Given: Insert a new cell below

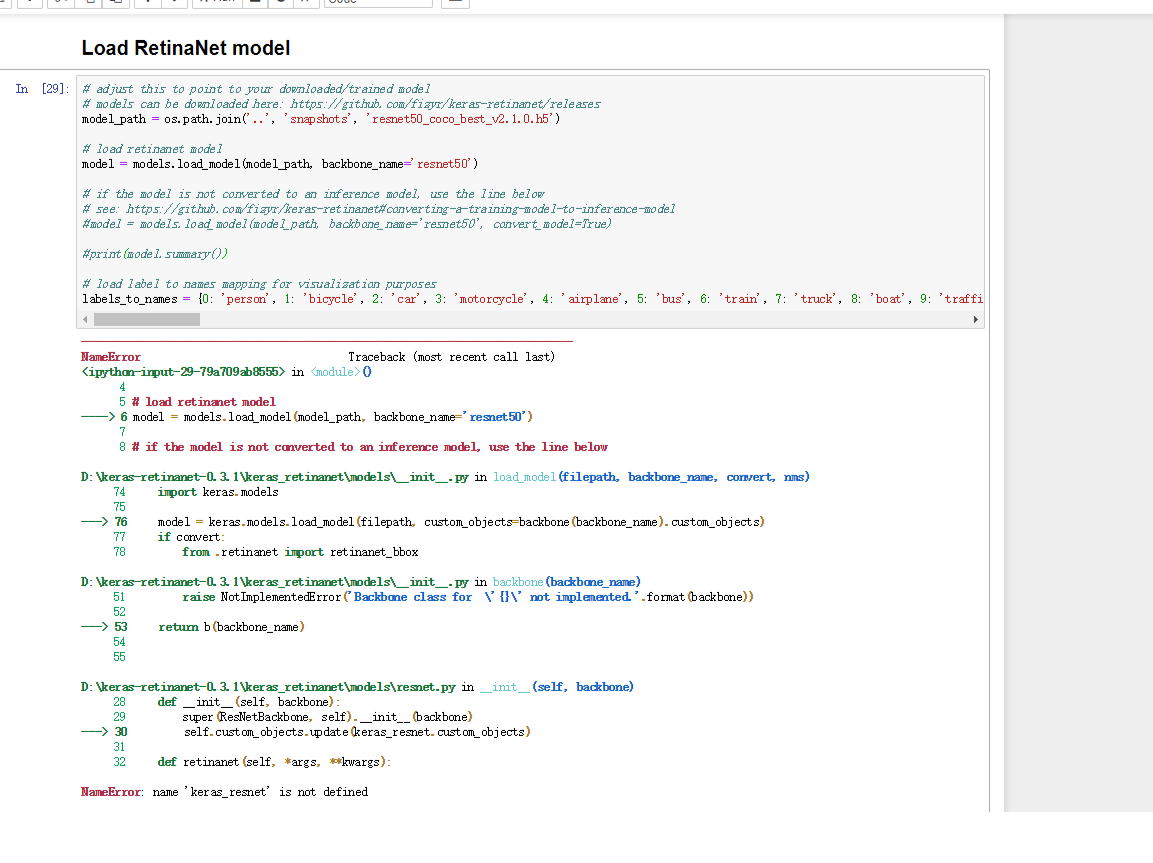Looking at the screenshot, I should [30, 5].
